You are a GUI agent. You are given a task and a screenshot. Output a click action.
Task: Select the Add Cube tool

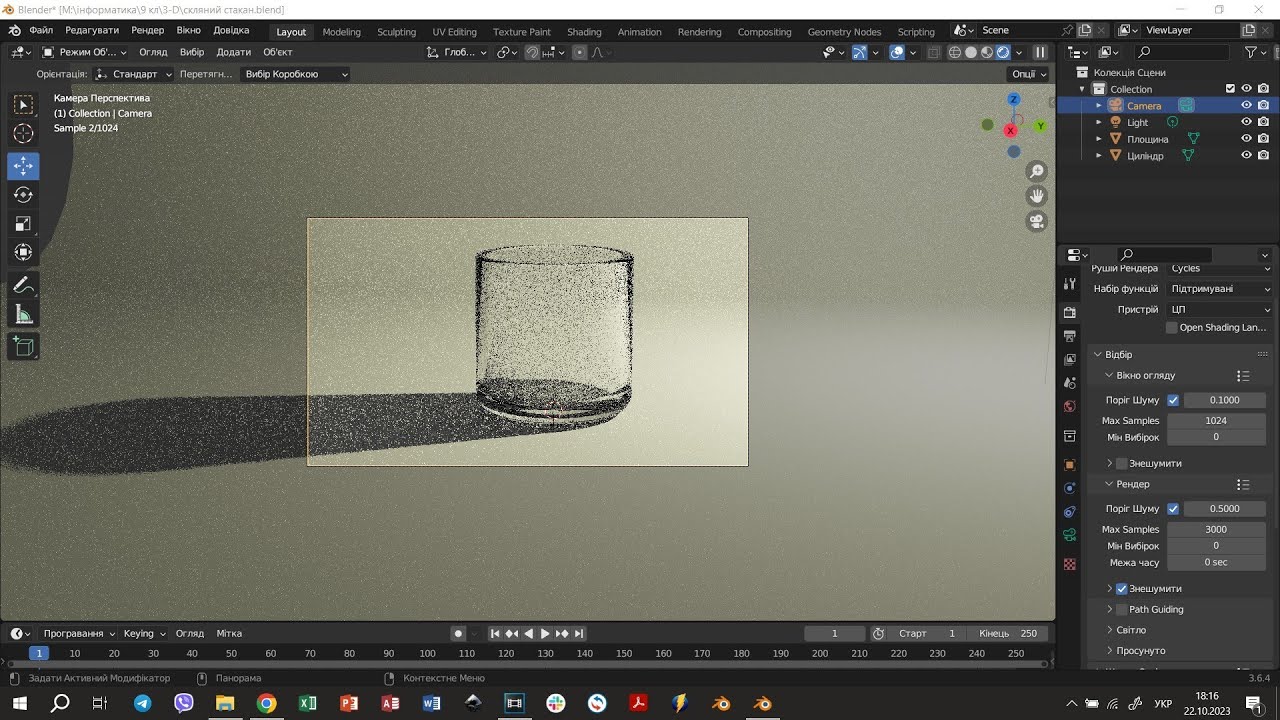(x=24, y=347)
